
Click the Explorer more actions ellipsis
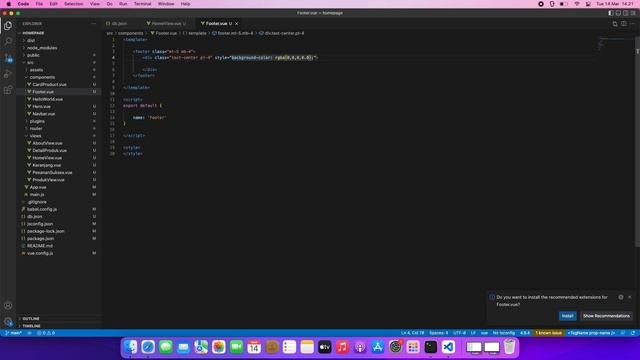93,24
